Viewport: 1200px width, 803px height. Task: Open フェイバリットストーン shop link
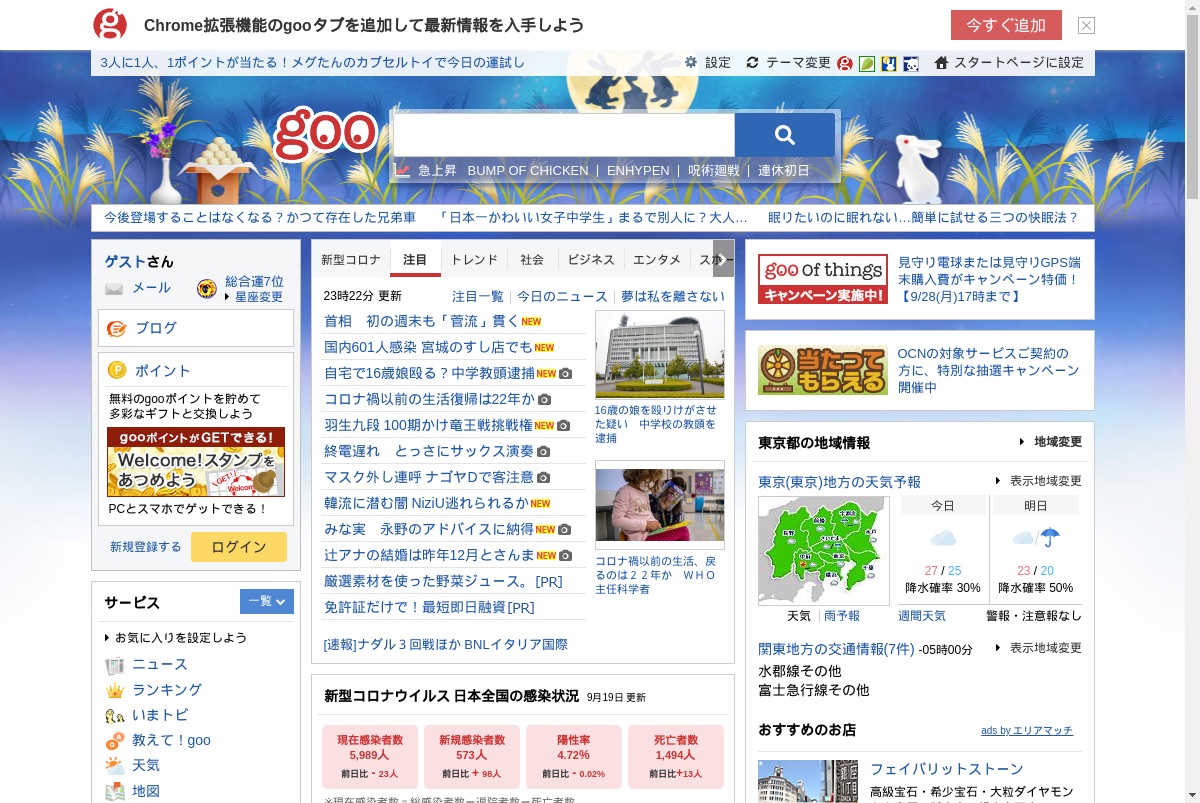[947, 769]
